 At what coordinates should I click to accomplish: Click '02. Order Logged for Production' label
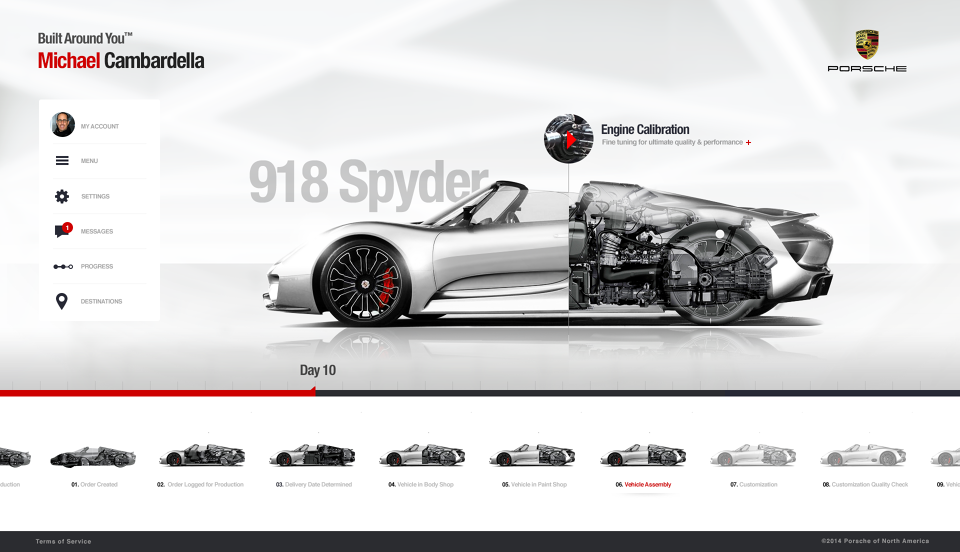[x=200, y=485]
